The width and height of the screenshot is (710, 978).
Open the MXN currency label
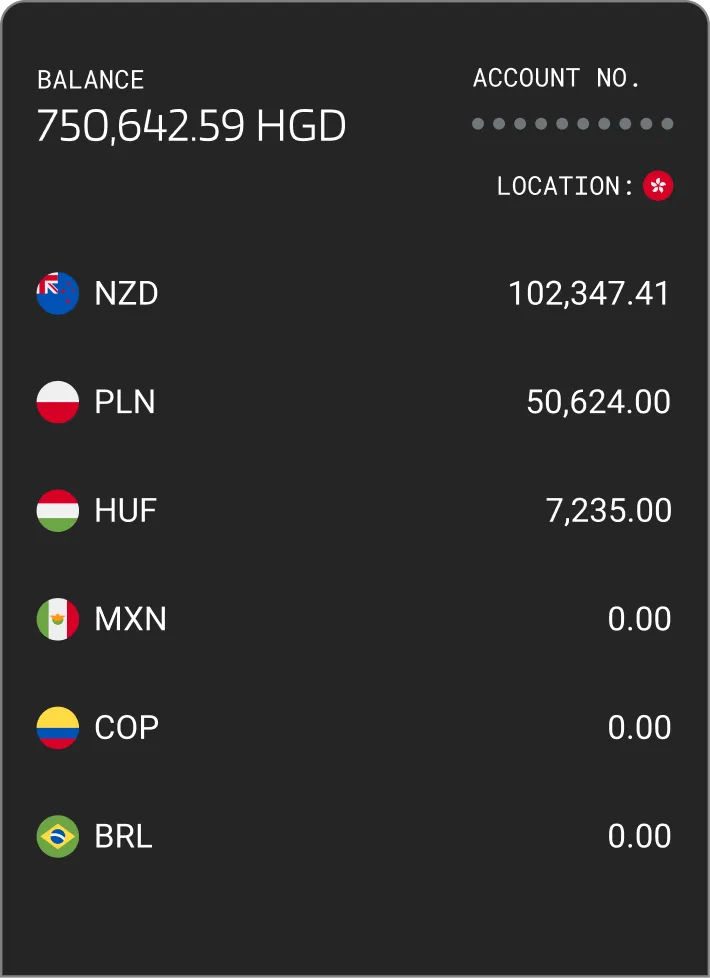coord(130,619)
